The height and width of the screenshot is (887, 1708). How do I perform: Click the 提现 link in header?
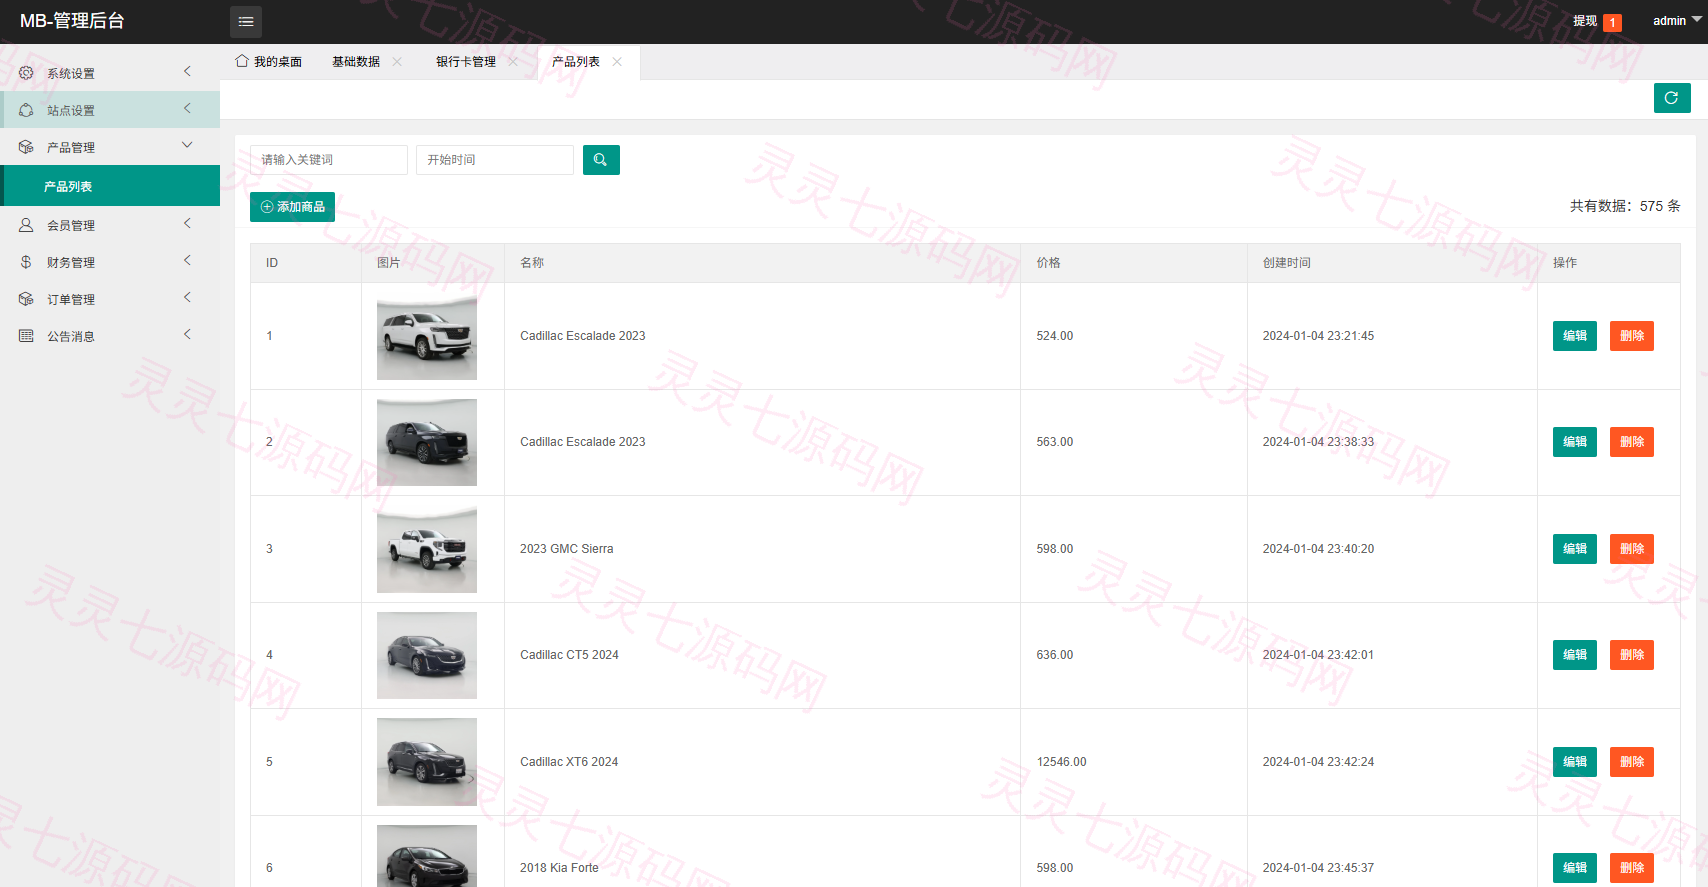1585,21
